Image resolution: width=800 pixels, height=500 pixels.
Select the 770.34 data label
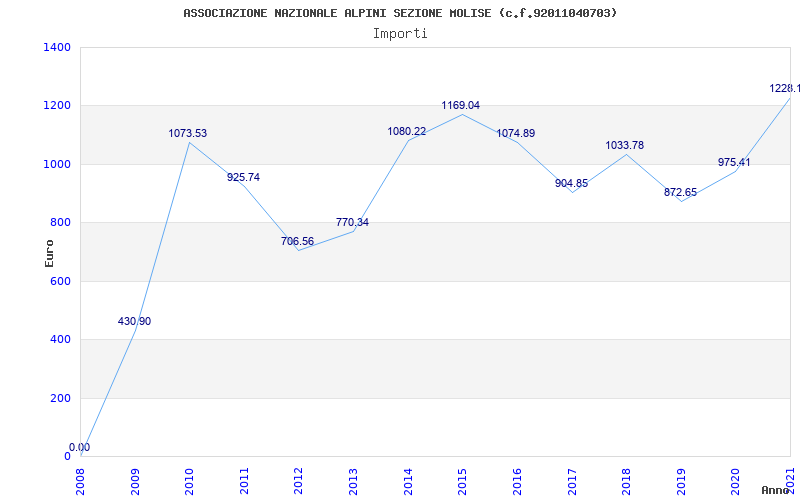(x=352, y=222)
